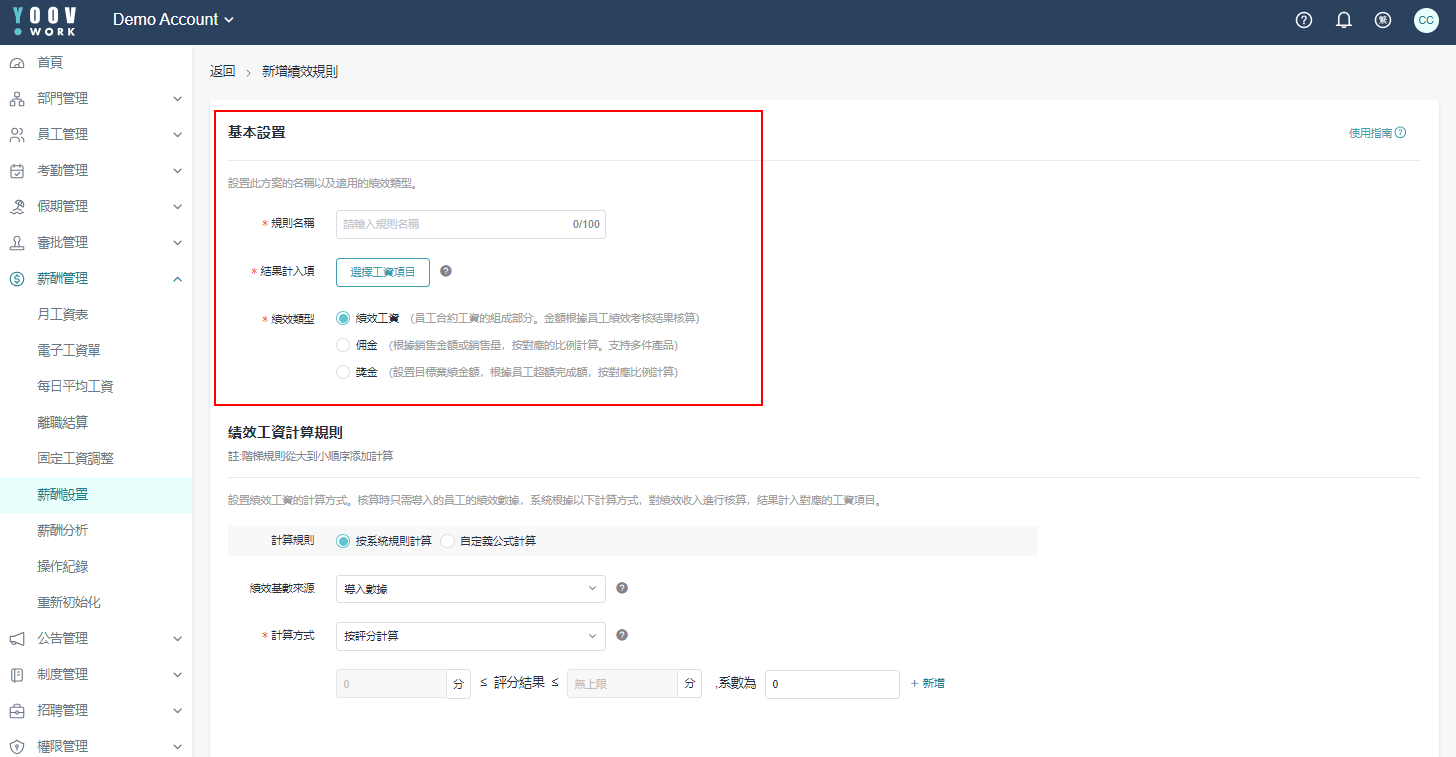Open the CC user avatar menu
Viewport: 1456px width, 757px height.
pos(1426,20)
